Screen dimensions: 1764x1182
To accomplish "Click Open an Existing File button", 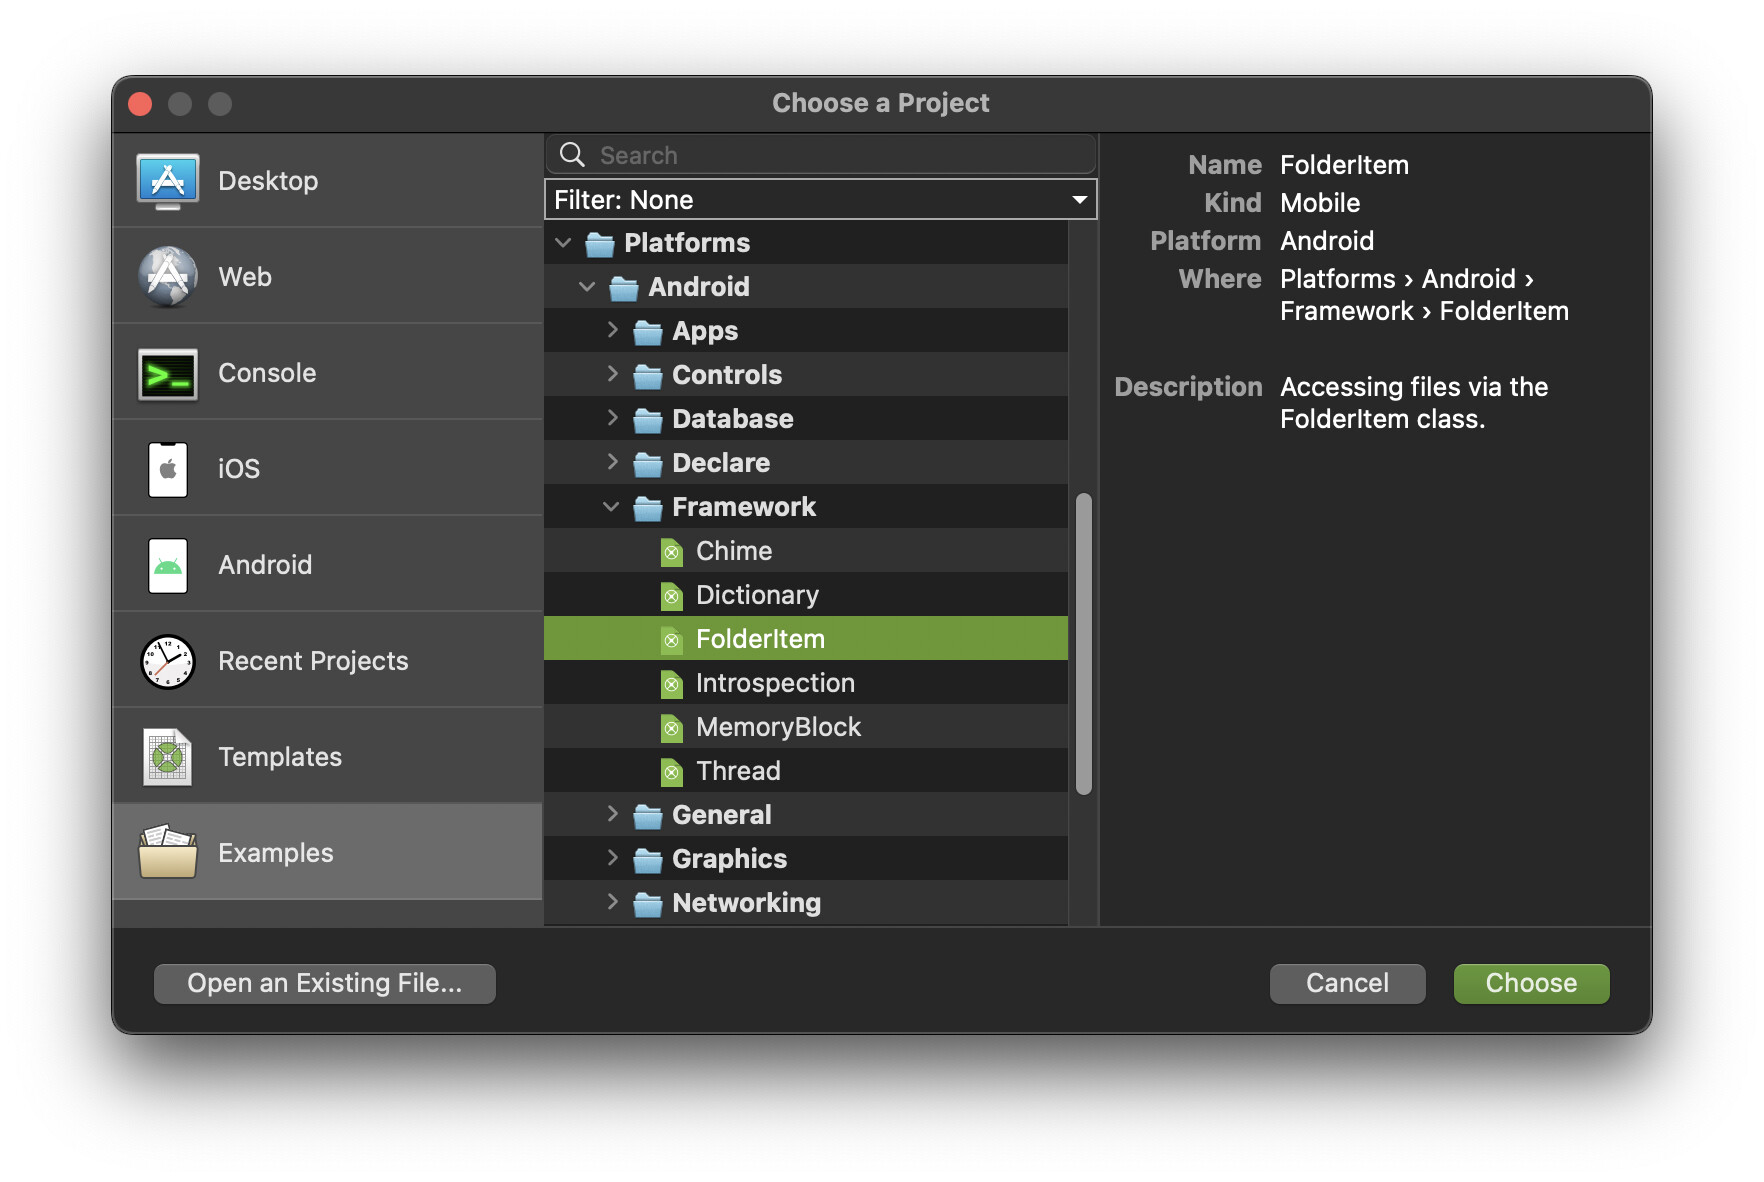I will (325, 984).
